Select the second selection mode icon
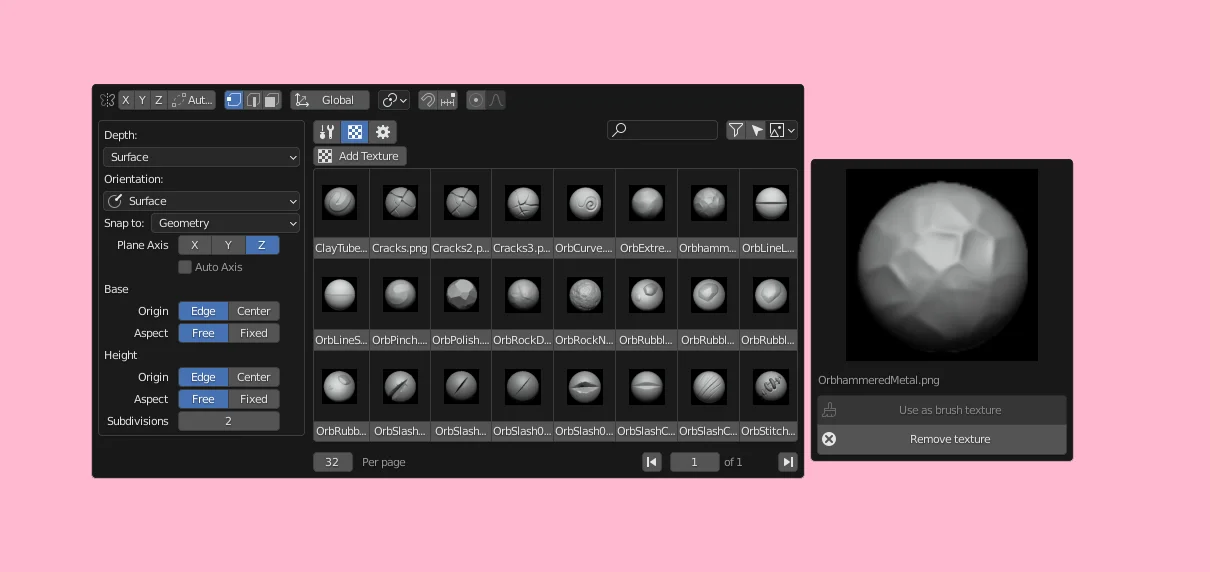This screenshot has height=572, width=1210. tap(253, 100)
